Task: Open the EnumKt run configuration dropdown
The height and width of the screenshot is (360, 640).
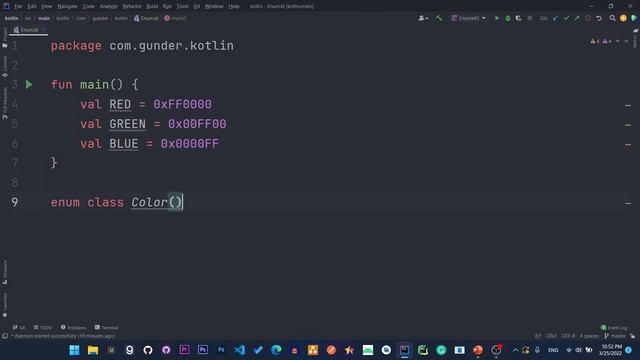Action: click(469, 18)
